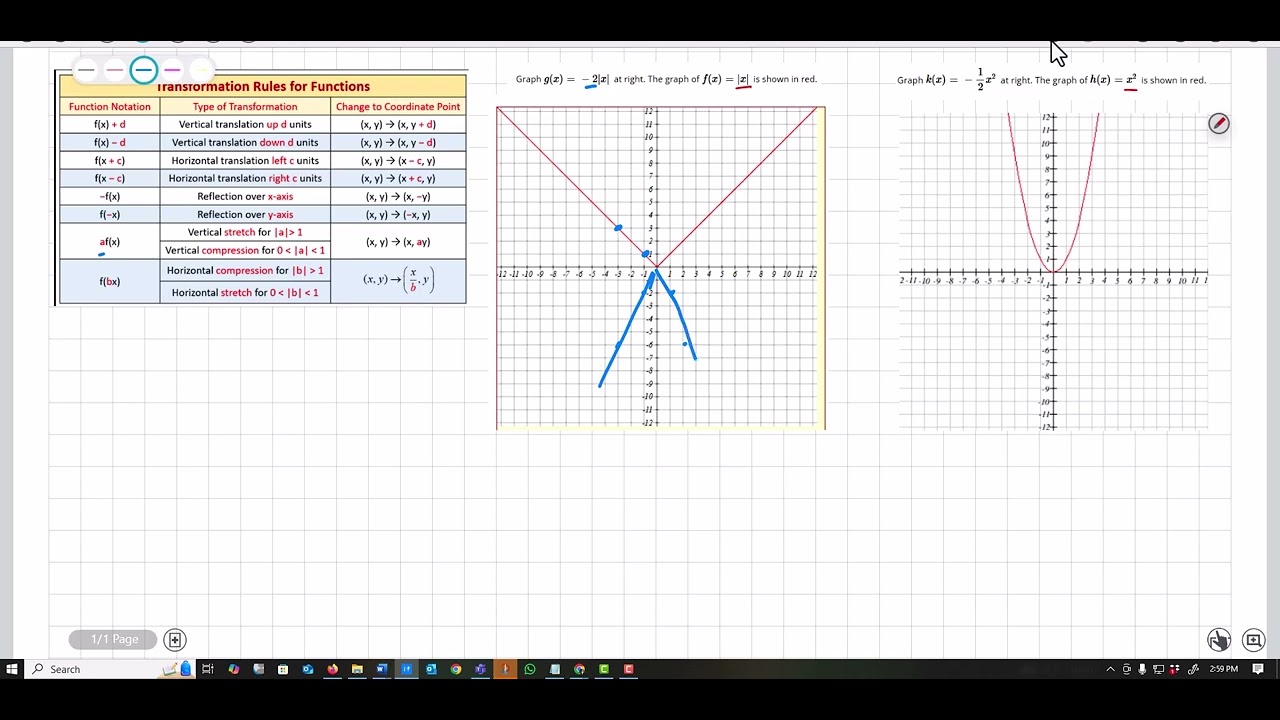Click 'Vertical translation up d units' cell
1280x720 pixels.
coord(245,125)
